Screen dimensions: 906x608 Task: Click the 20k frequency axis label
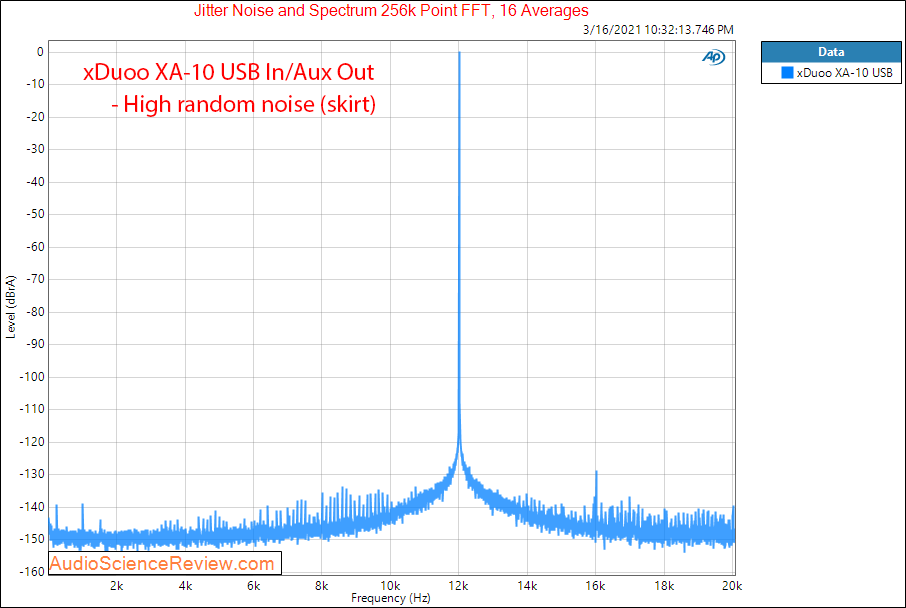tap(732, 586)
